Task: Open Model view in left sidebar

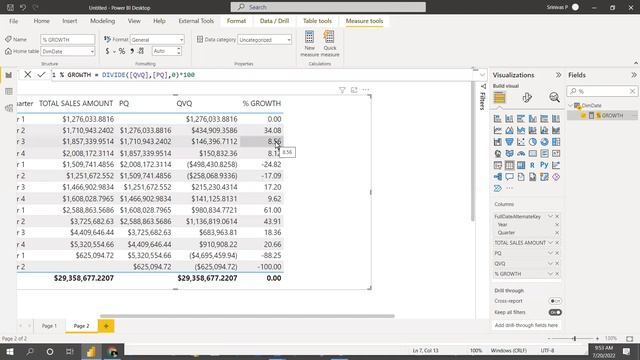Action: pyautogui.click(x=9, y=108)
